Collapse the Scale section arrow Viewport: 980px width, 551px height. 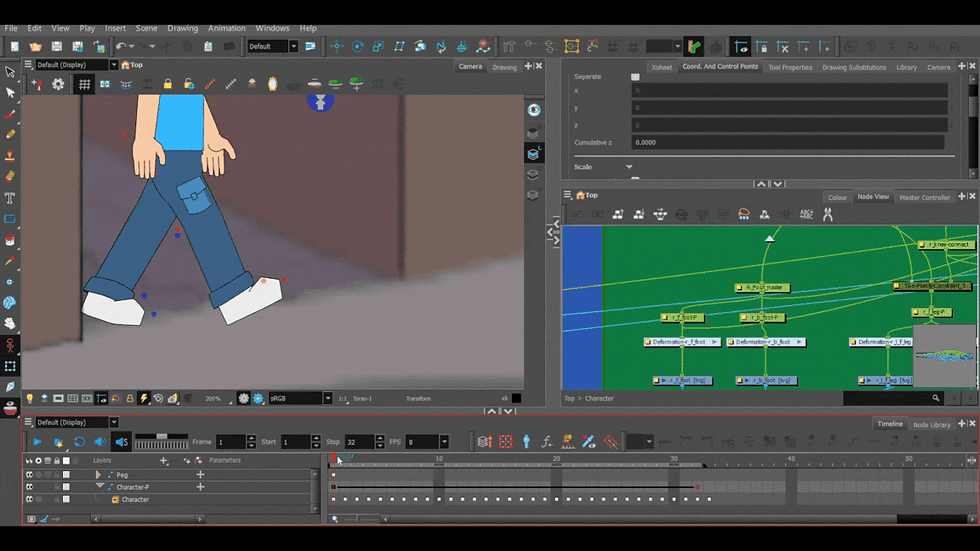point(629,167)
